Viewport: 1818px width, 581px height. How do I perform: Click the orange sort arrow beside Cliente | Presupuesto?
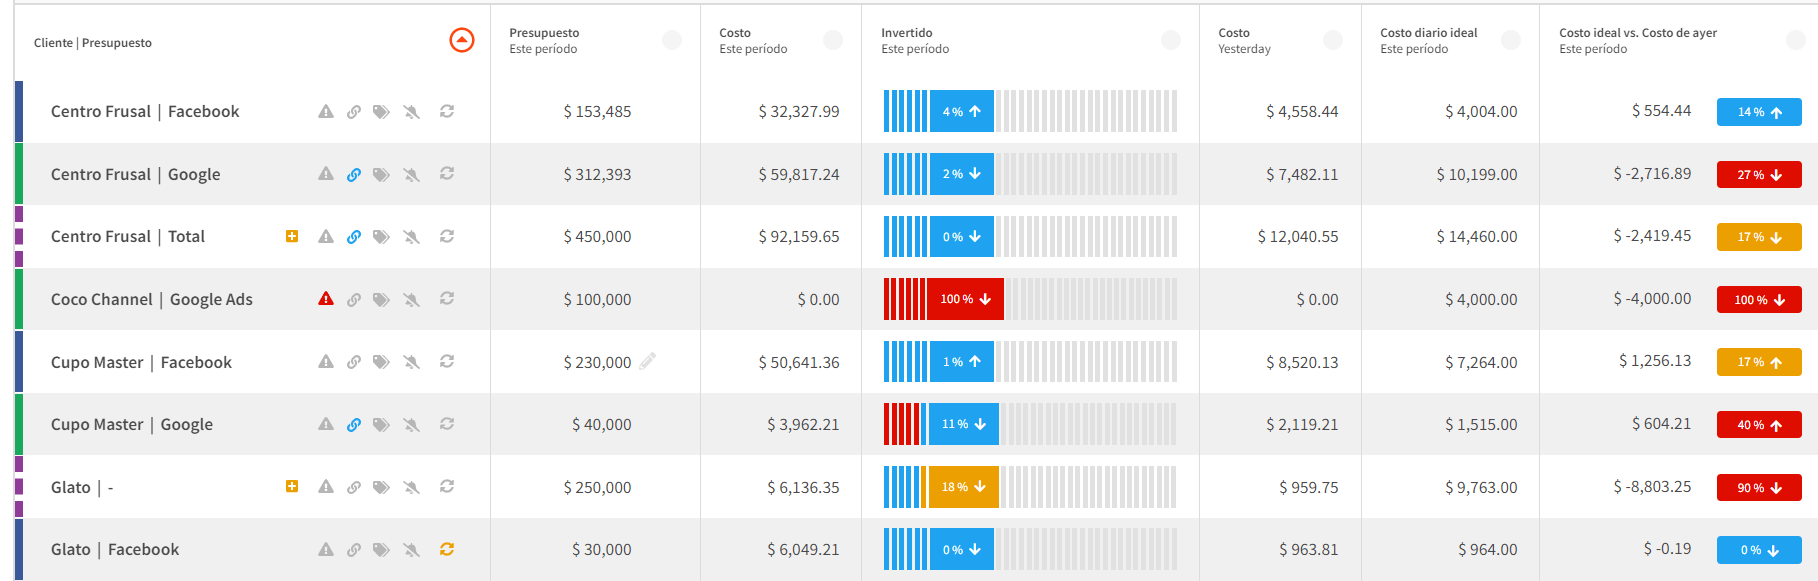462,40
